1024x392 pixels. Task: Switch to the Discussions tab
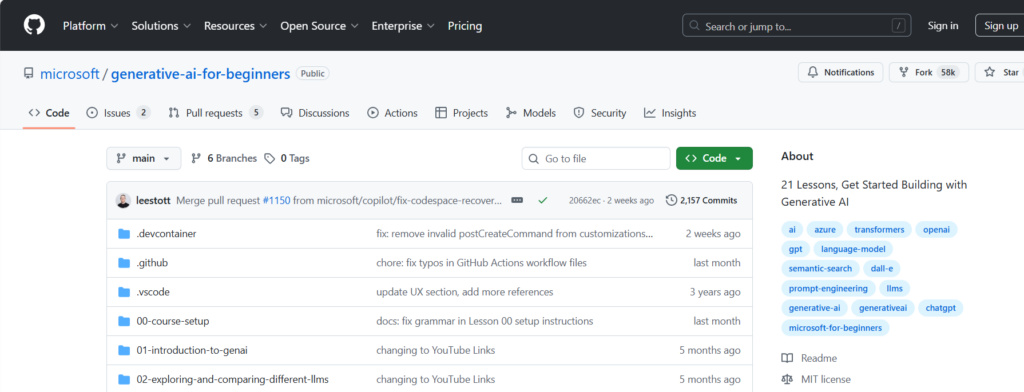[315, 113]
